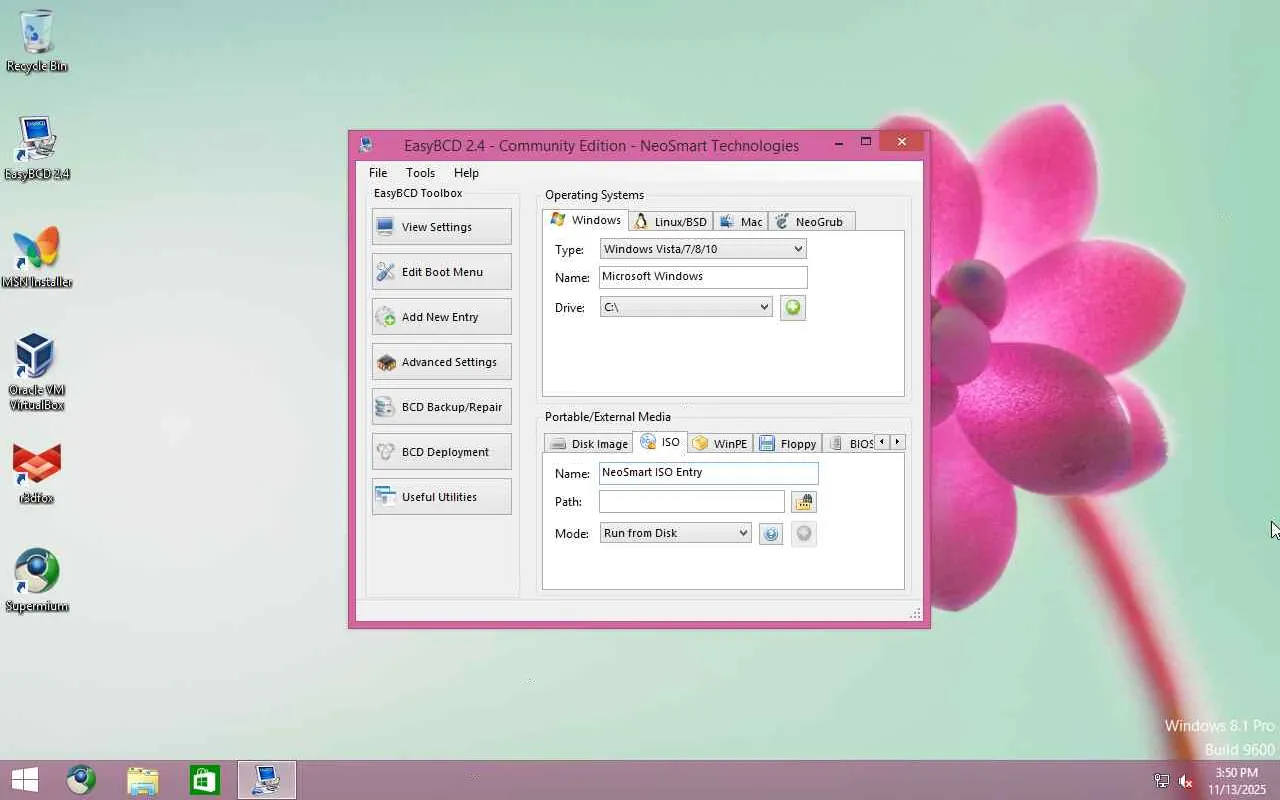This screenshot has width=1280, height=800.
Task: Open the NeoGrub tab
Action: click(x=811, y=222)
